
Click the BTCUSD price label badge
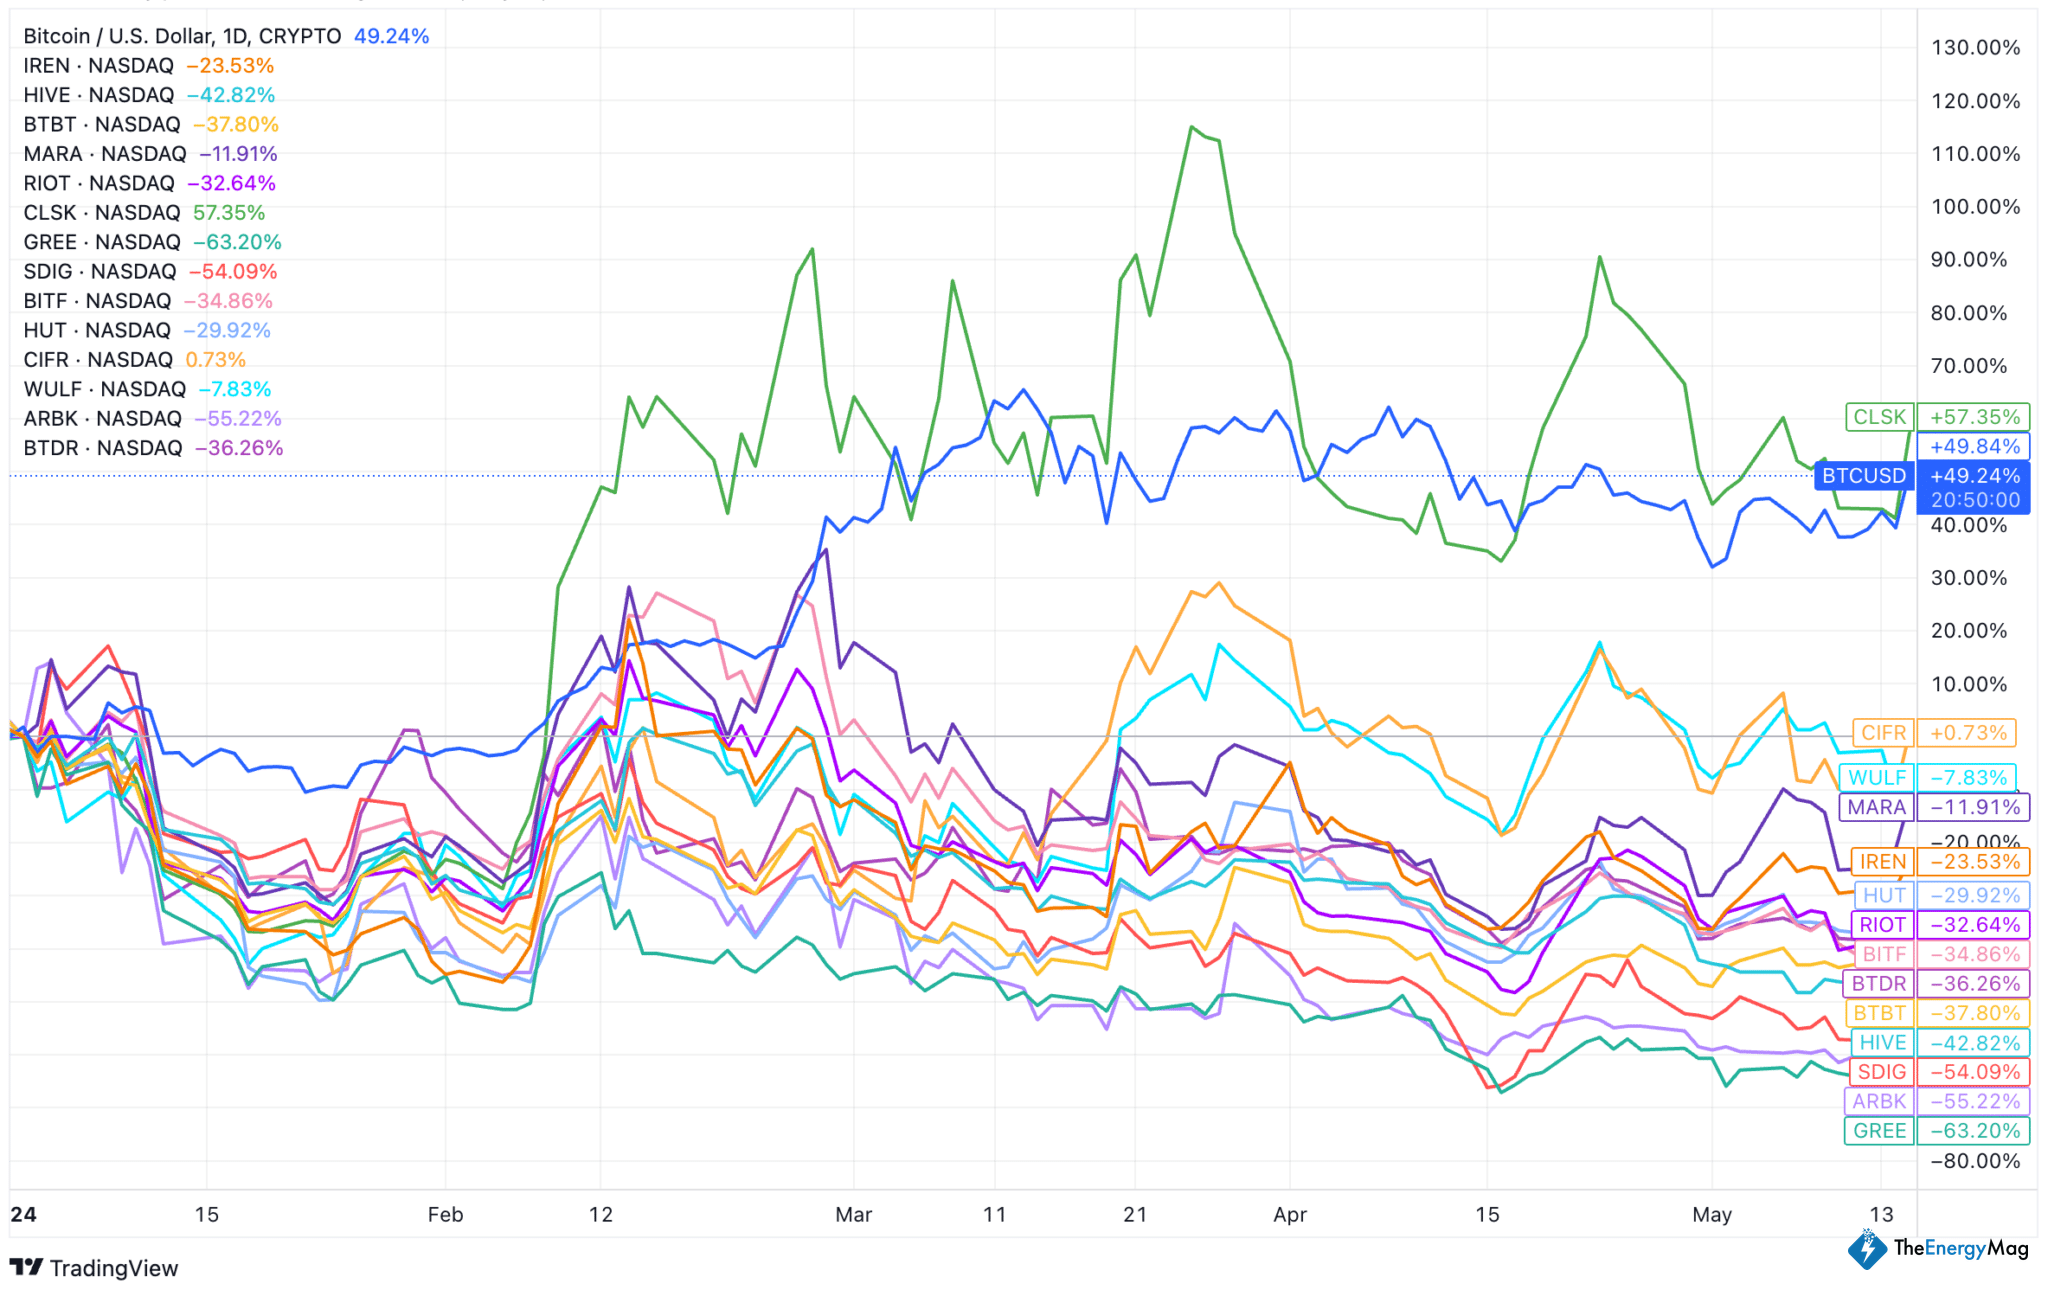pos(1864,476)
